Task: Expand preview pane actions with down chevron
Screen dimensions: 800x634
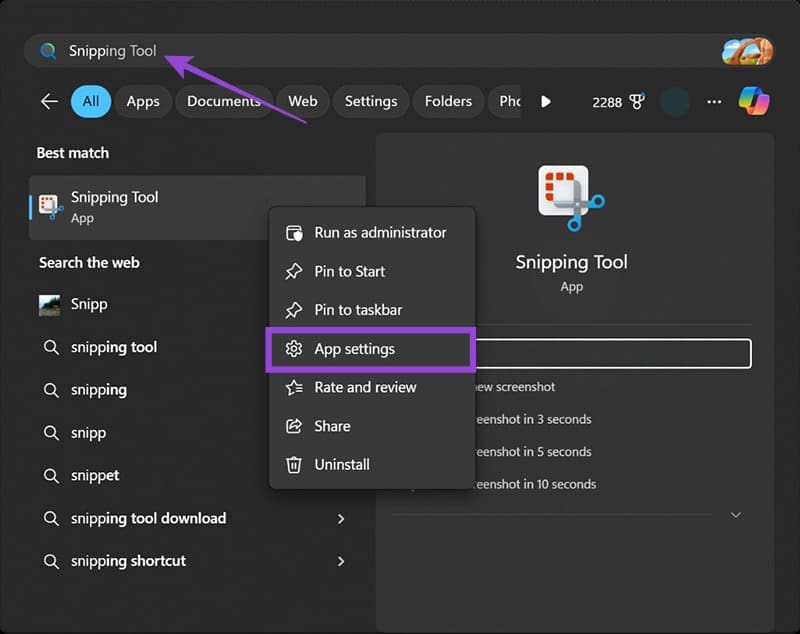Action: (736, 515)
